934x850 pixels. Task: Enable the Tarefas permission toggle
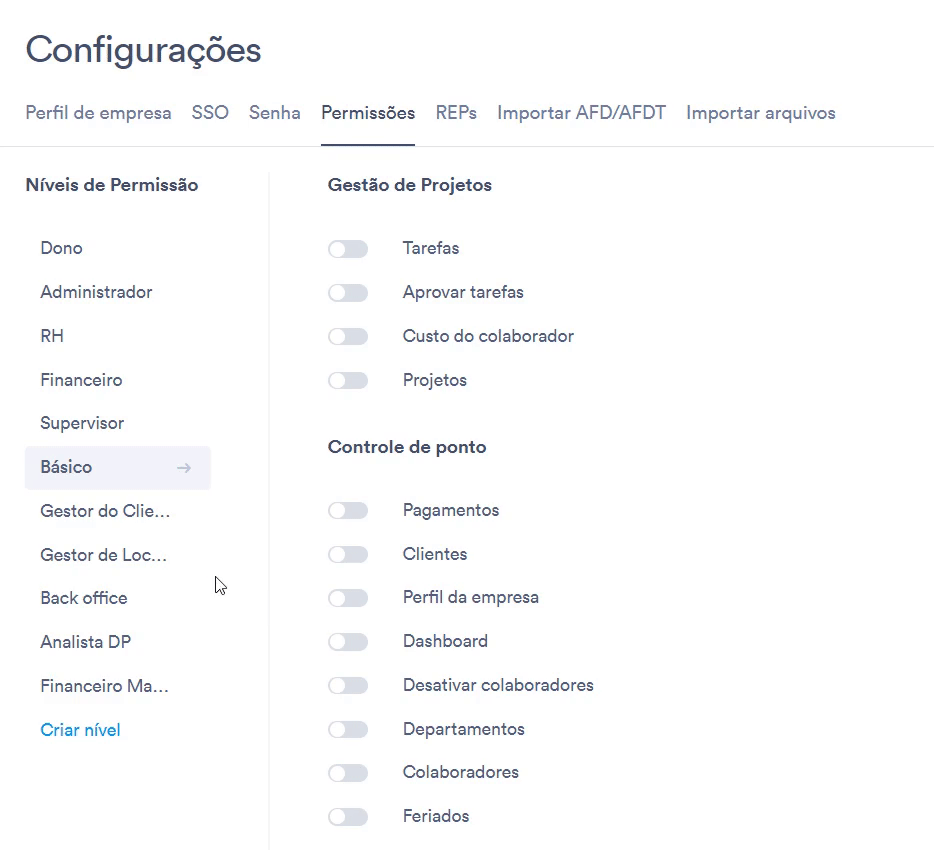point(348,249)
